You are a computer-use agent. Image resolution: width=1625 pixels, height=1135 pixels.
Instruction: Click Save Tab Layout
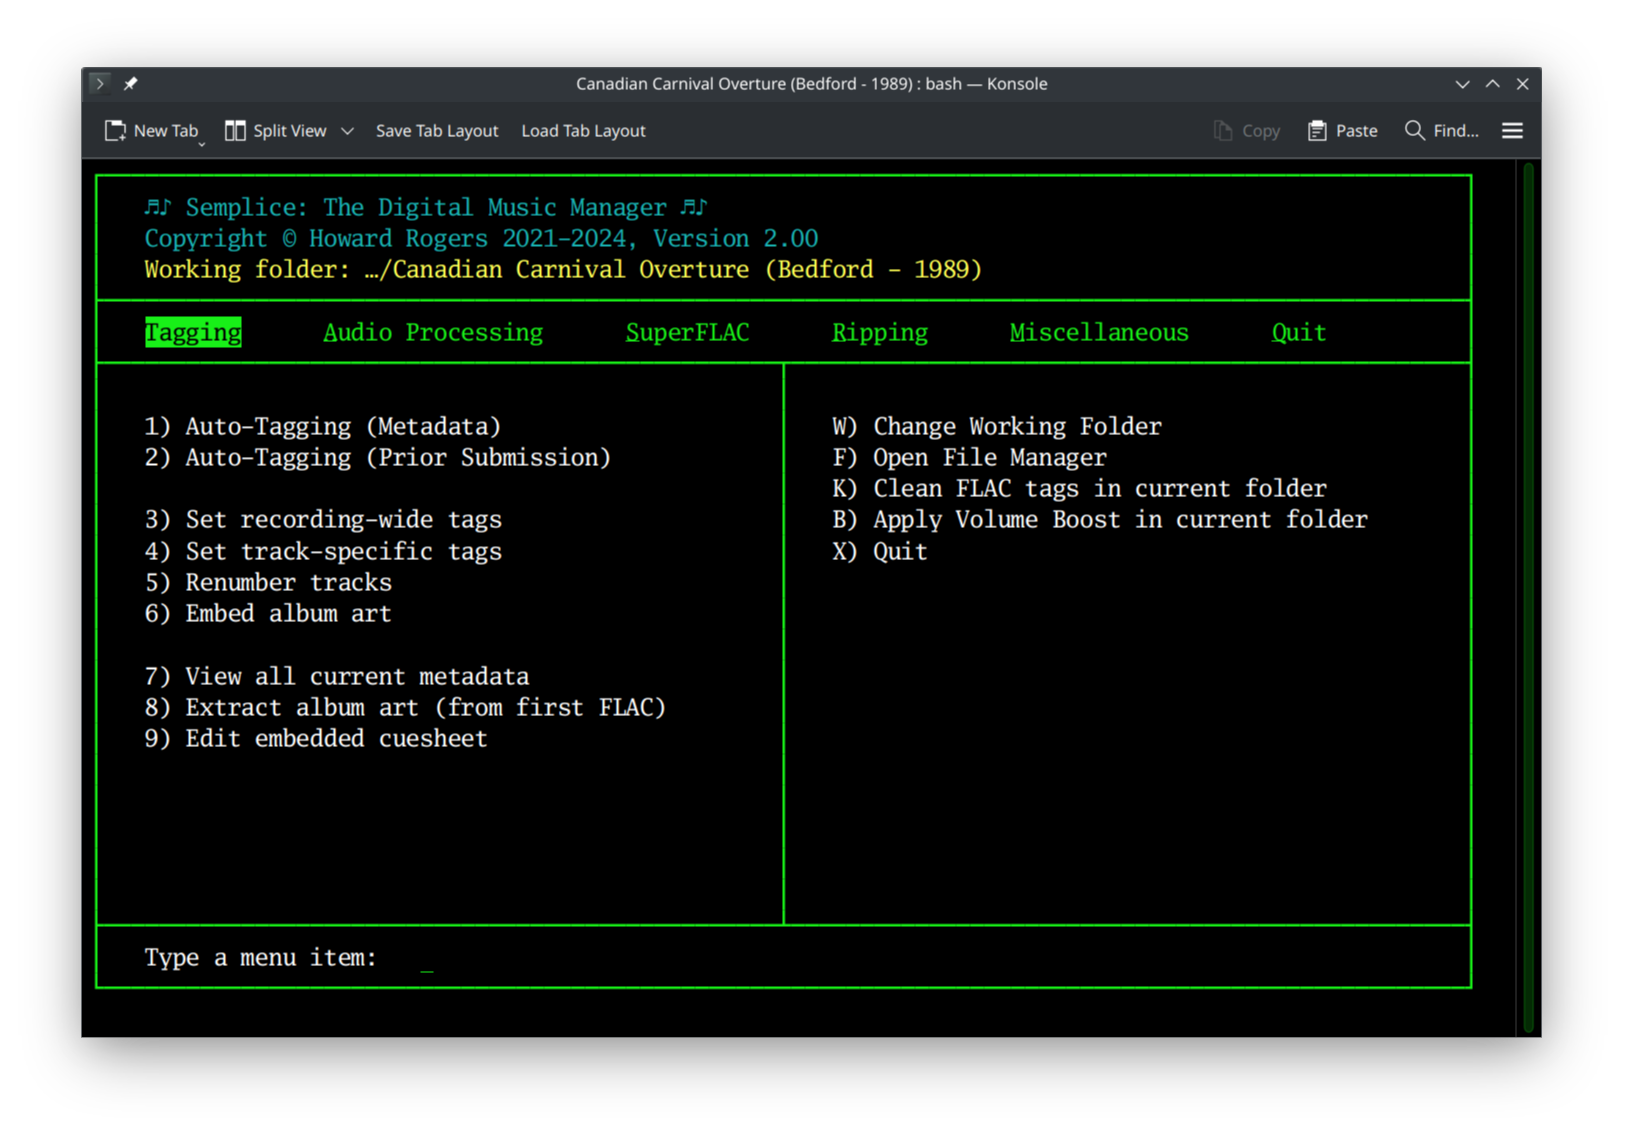point(436,130)
